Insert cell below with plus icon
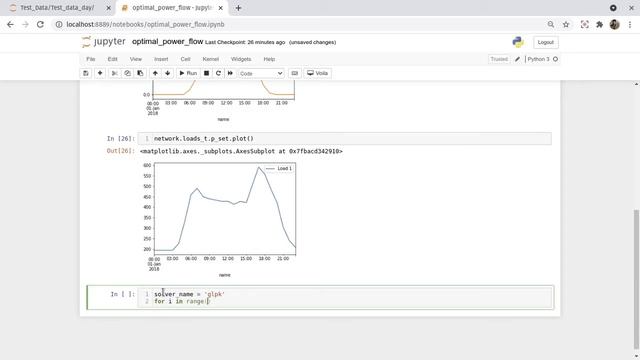640x360 pixels. point(100,73)
